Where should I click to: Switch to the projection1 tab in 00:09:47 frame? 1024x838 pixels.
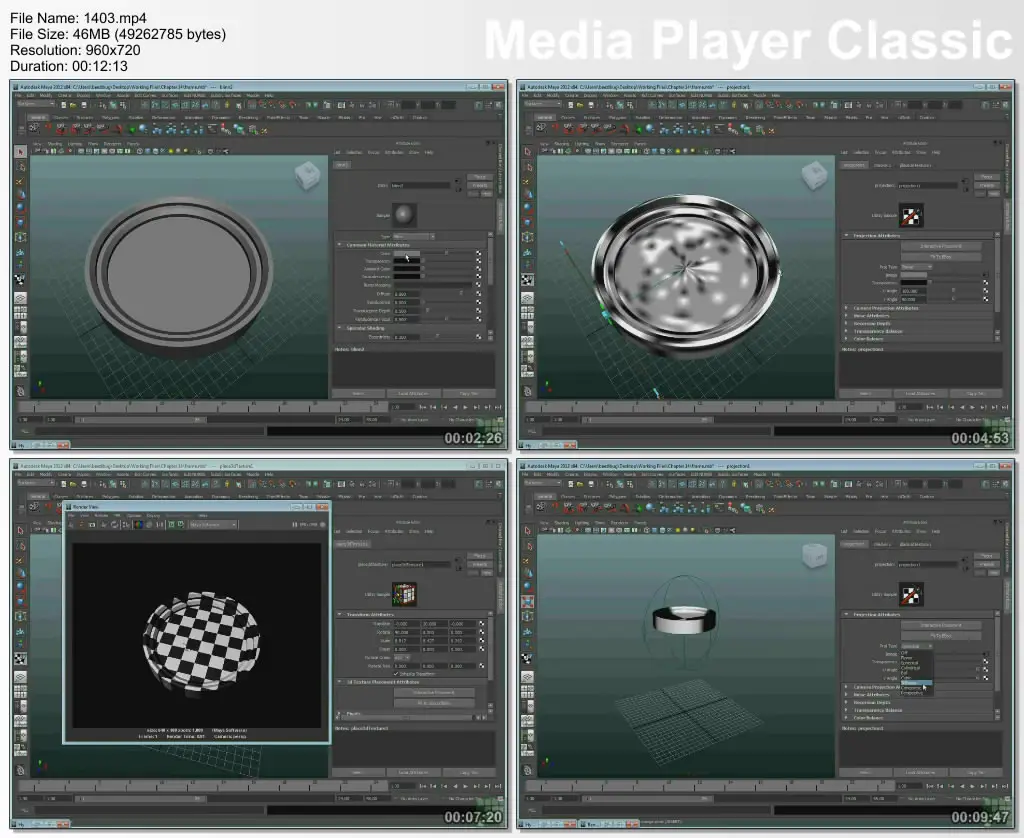pos(854,544)
